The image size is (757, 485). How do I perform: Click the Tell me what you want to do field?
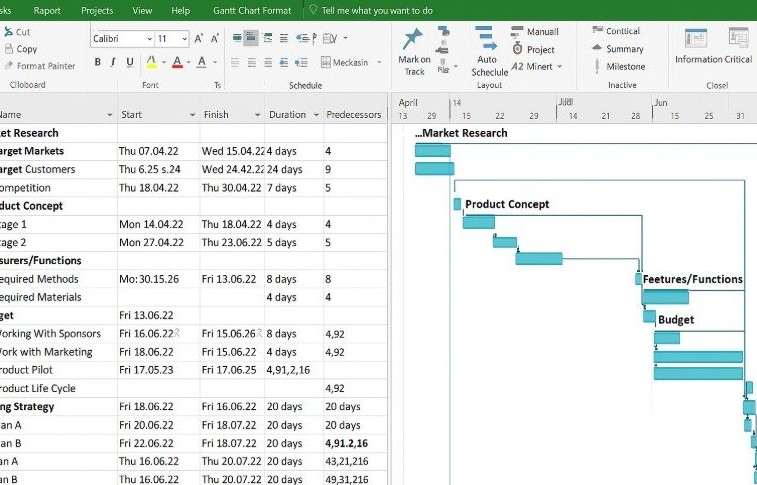point(377,10)
